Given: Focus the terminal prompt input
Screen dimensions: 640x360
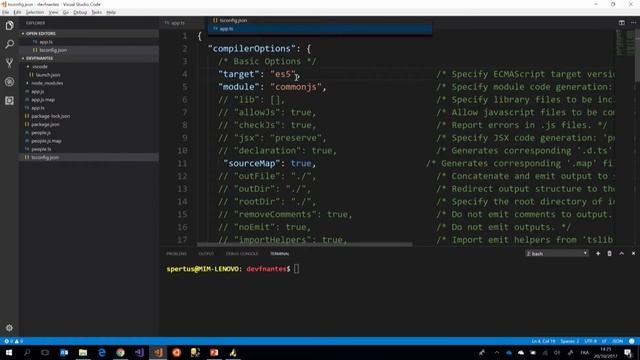Looking at the screenshot, I should 296,269.
